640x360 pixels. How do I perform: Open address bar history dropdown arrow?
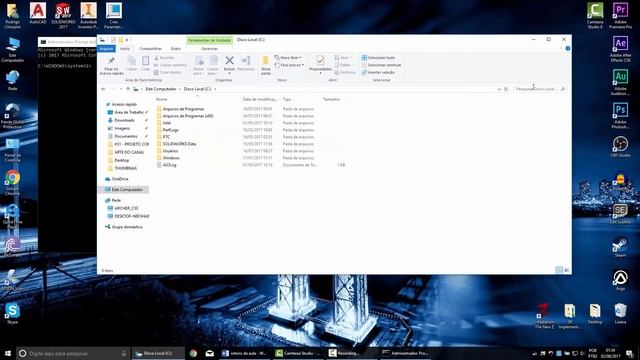[499, 89]
